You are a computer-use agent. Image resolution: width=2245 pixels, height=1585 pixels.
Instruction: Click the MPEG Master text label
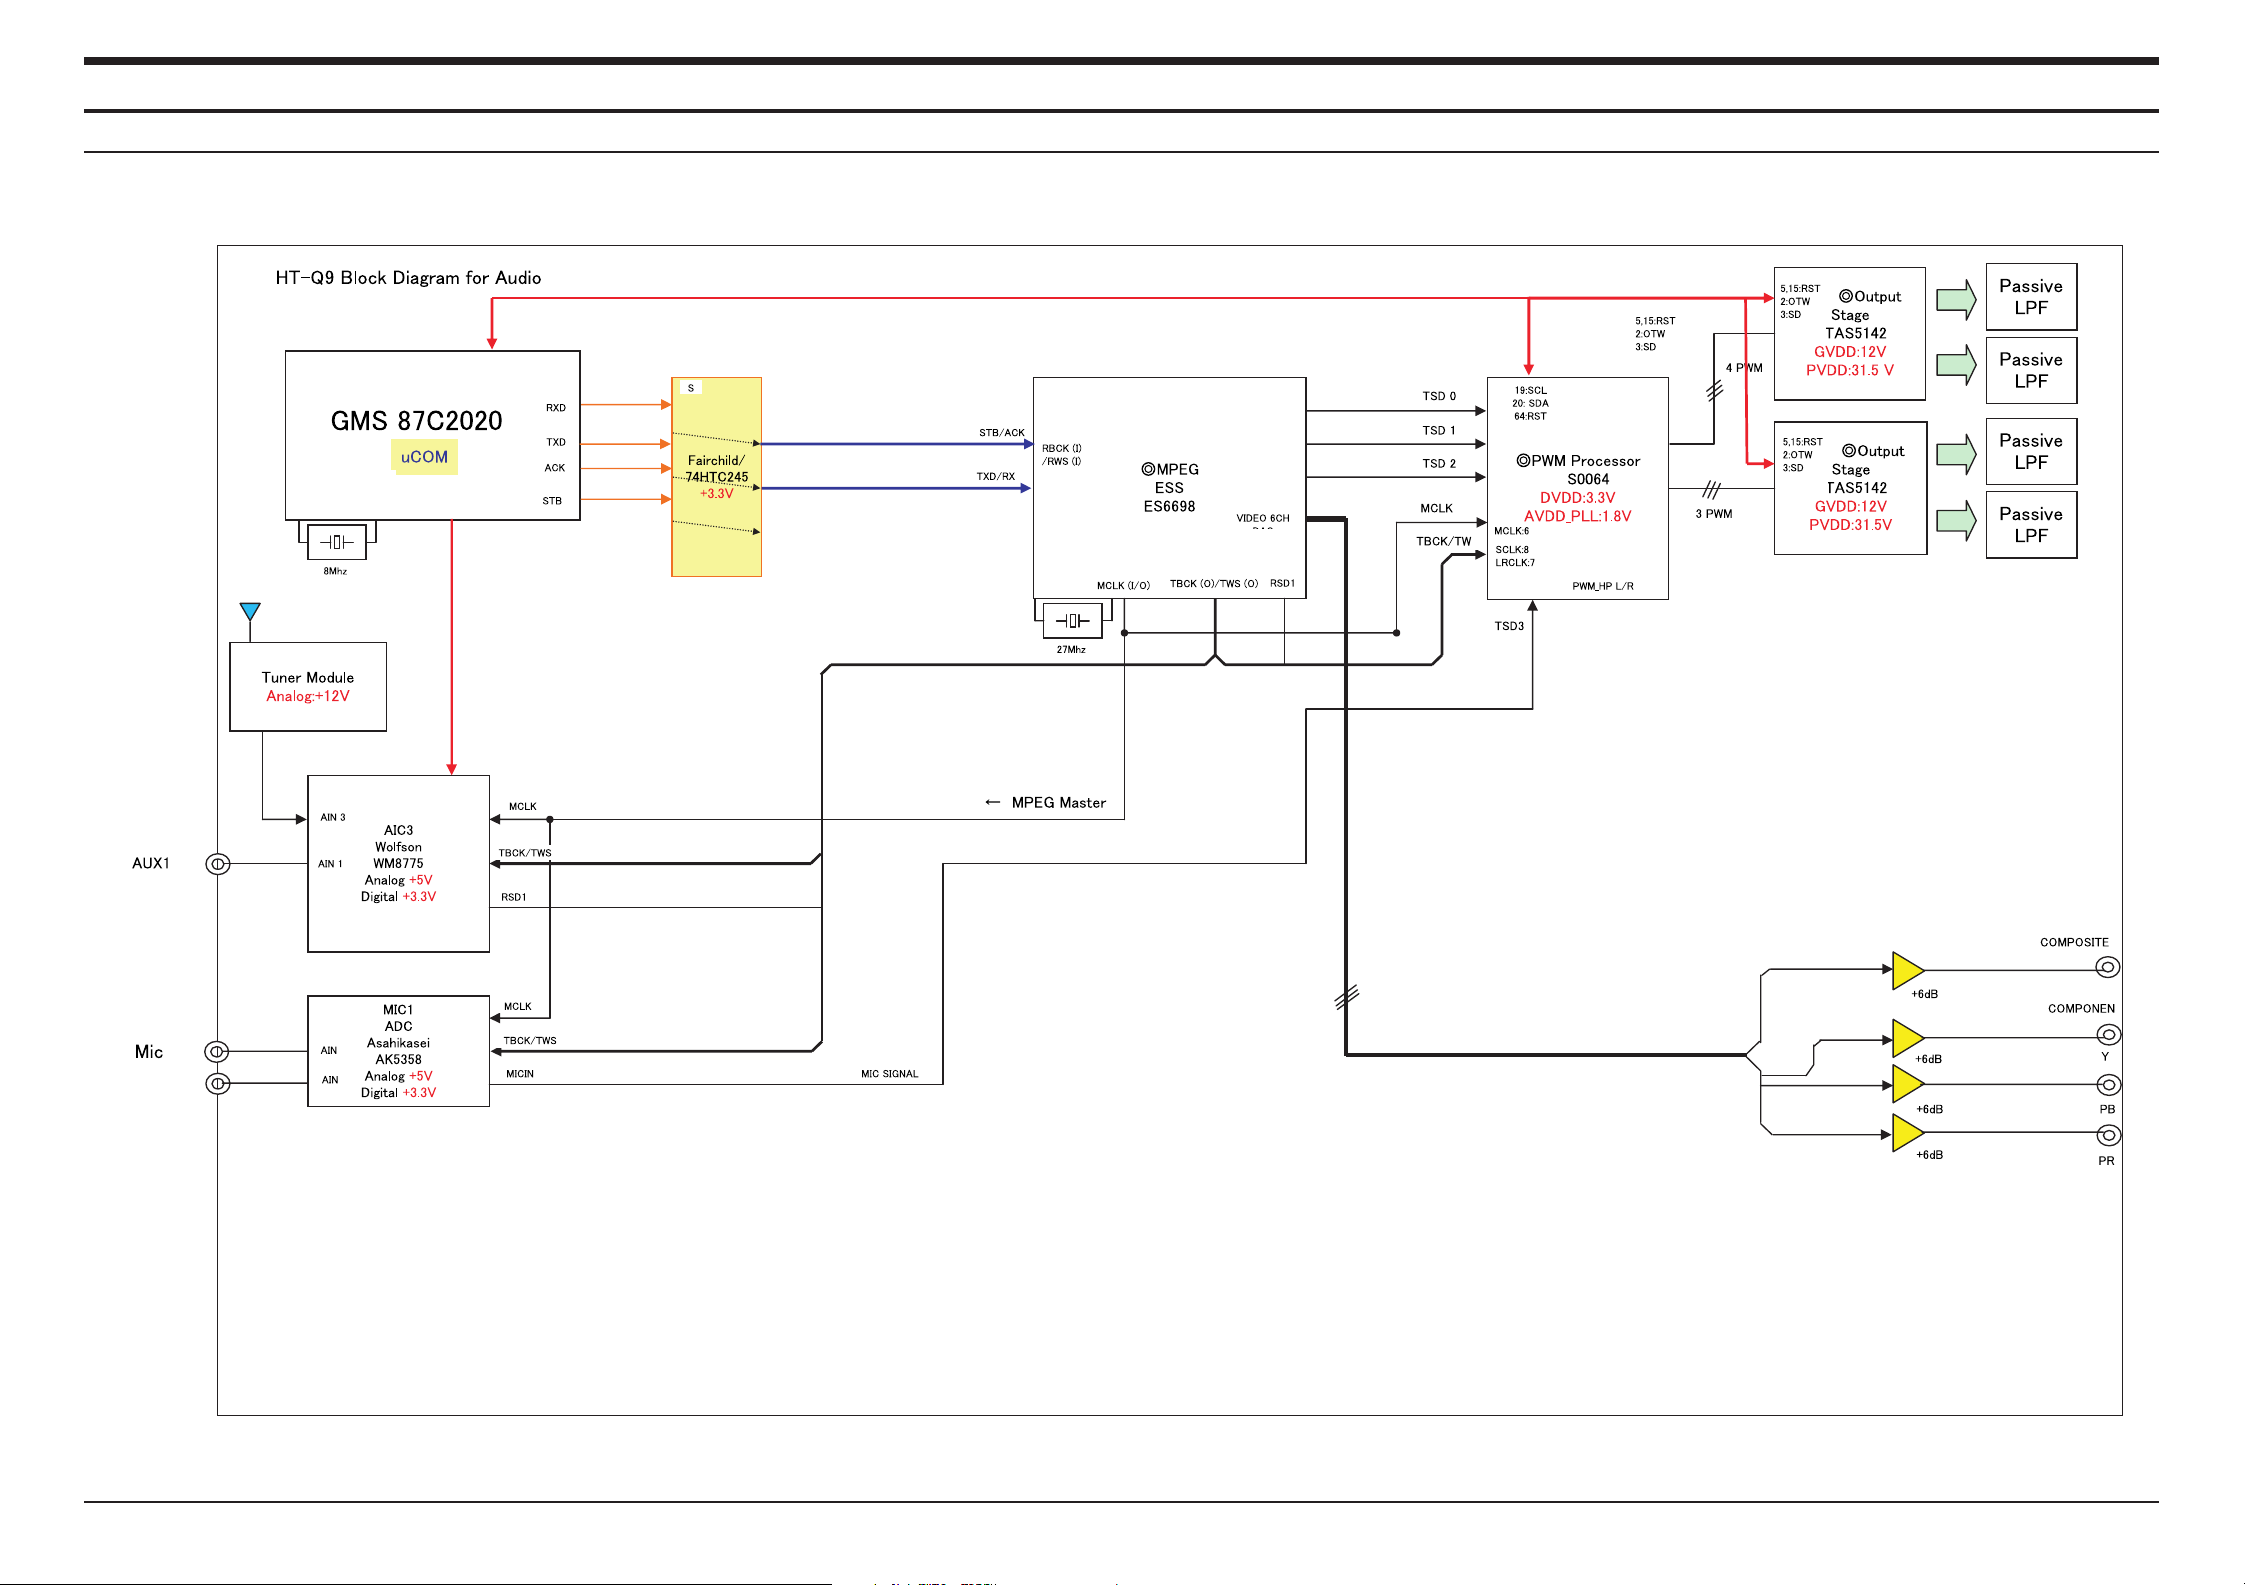click(1058, 803)
